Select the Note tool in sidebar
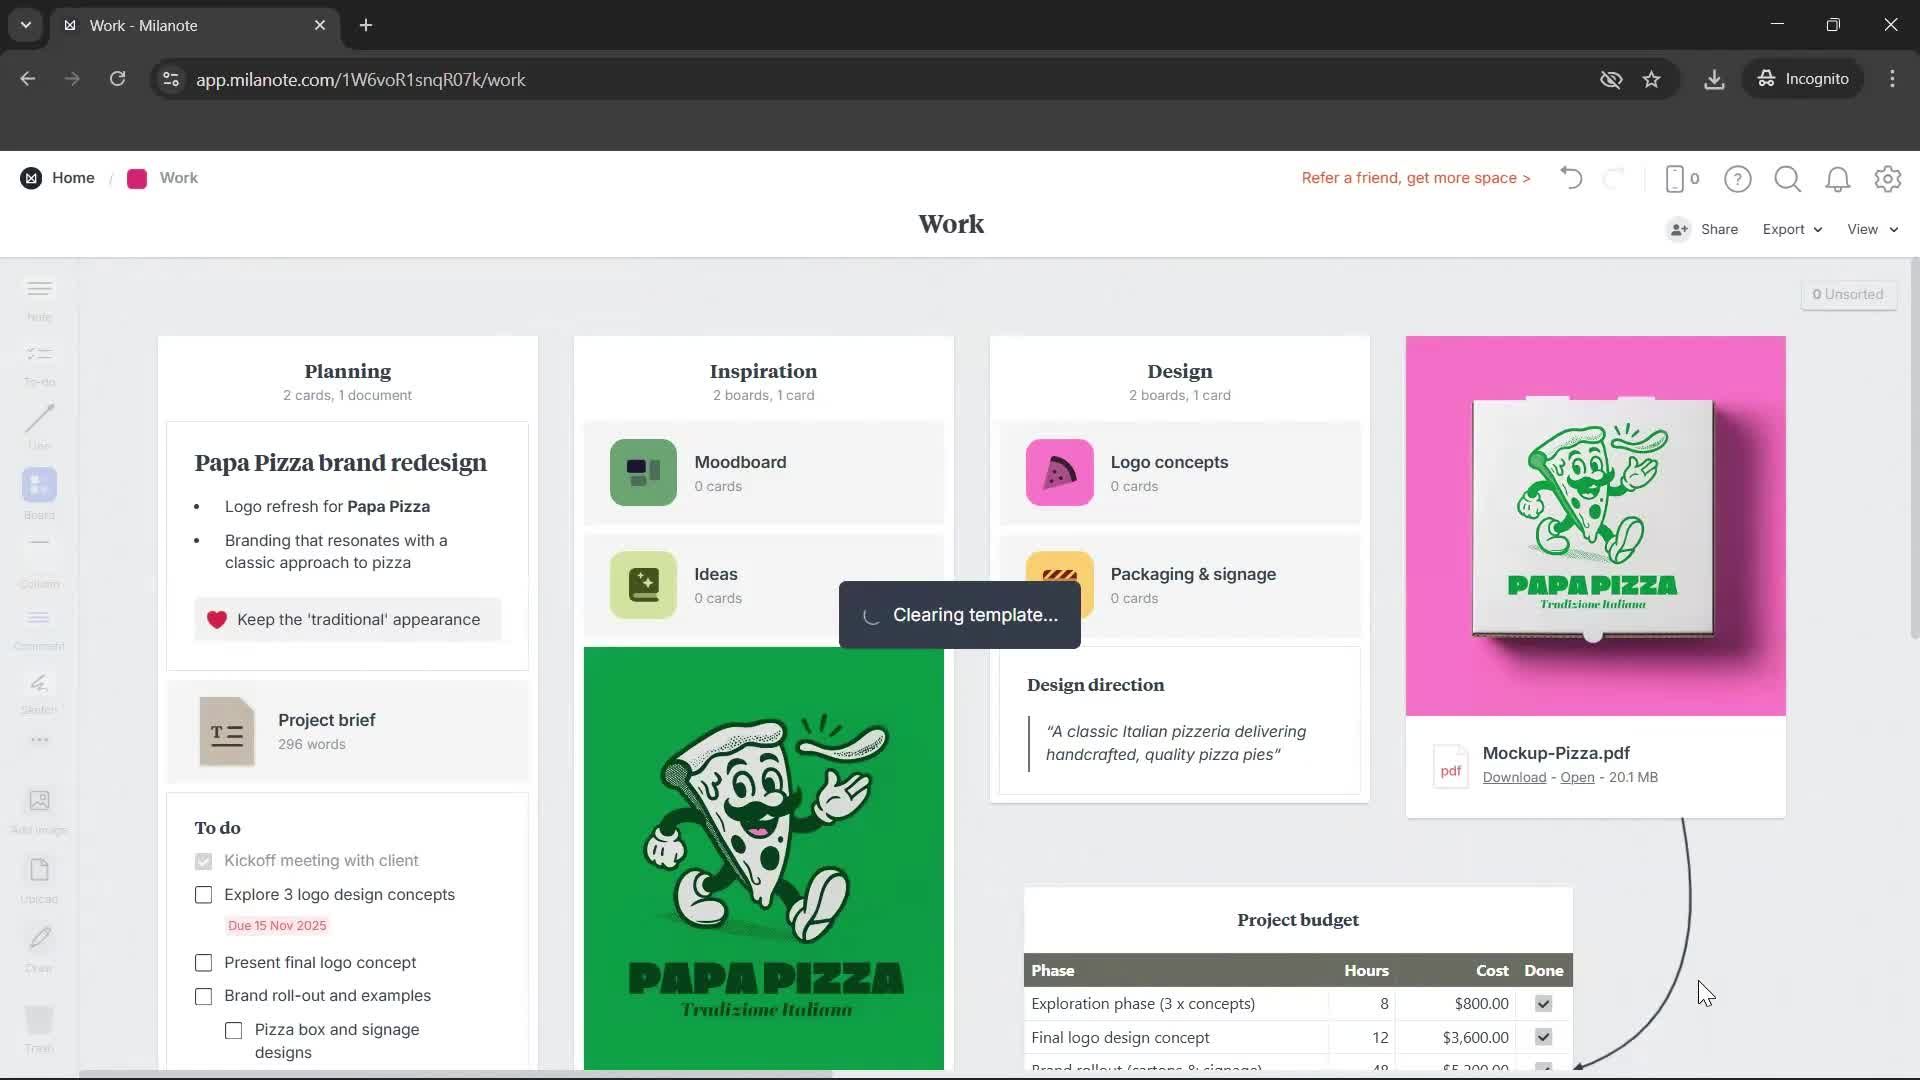Image resolution: width=1920 pixels, height=1080 pixels. (x=38, y=296)
